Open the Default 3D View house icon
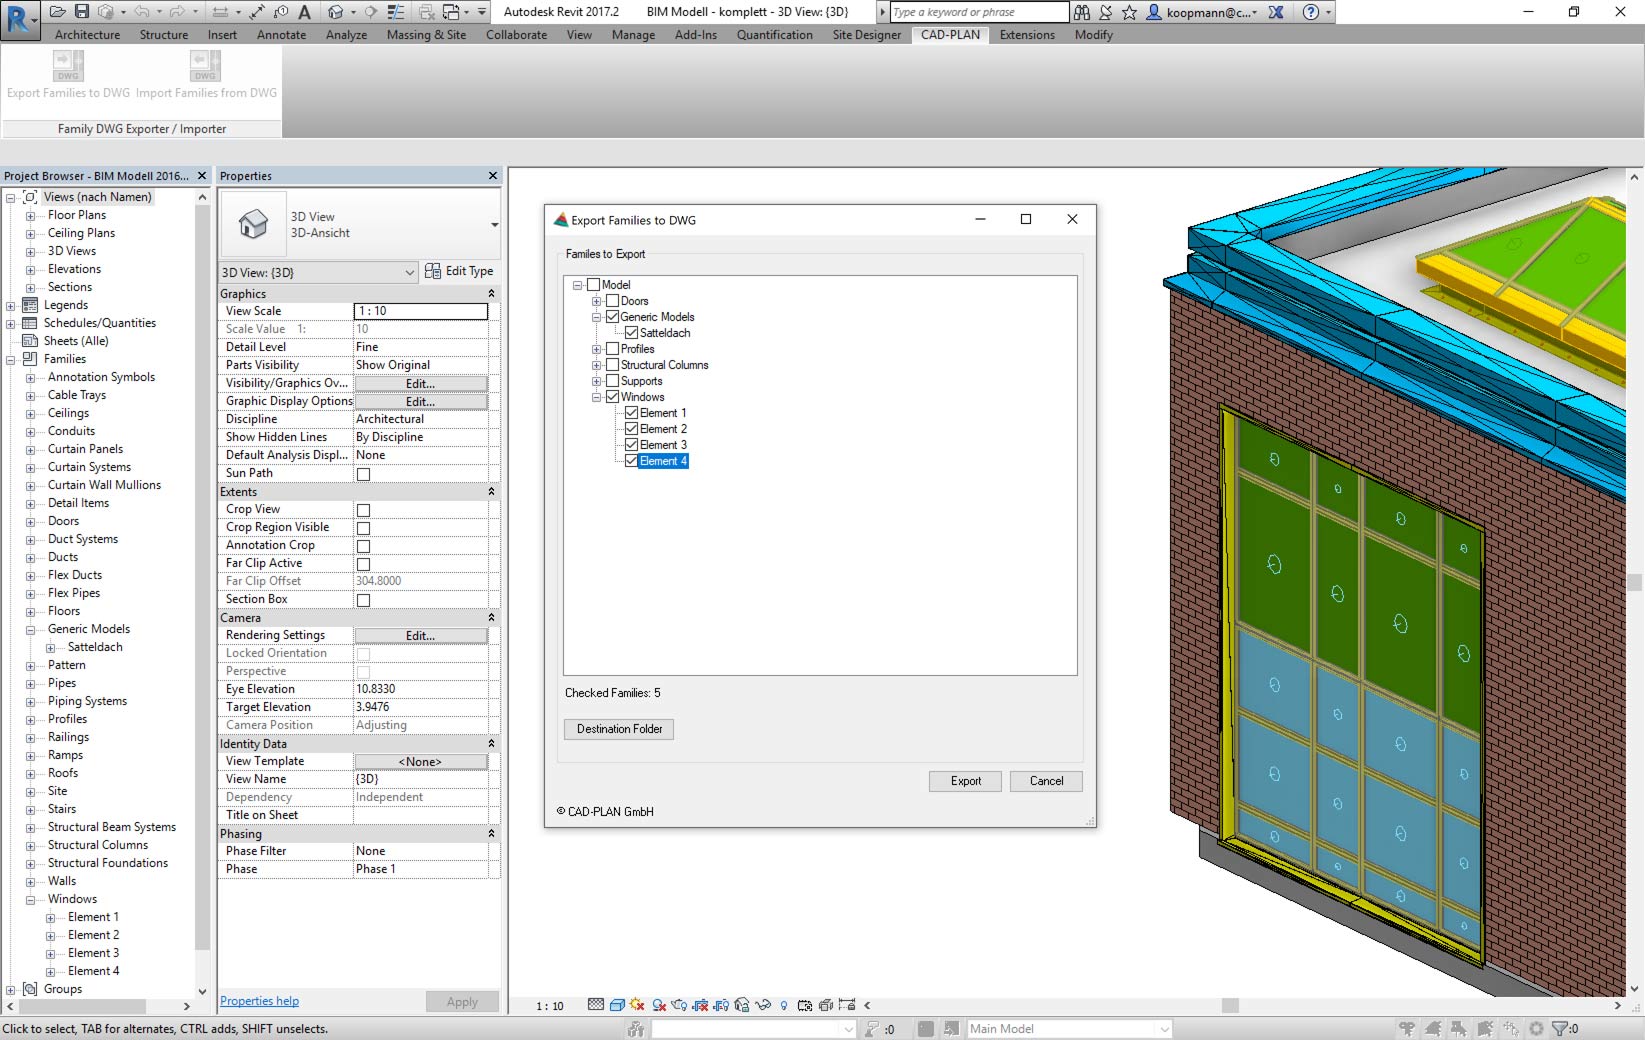 [336, 12]
